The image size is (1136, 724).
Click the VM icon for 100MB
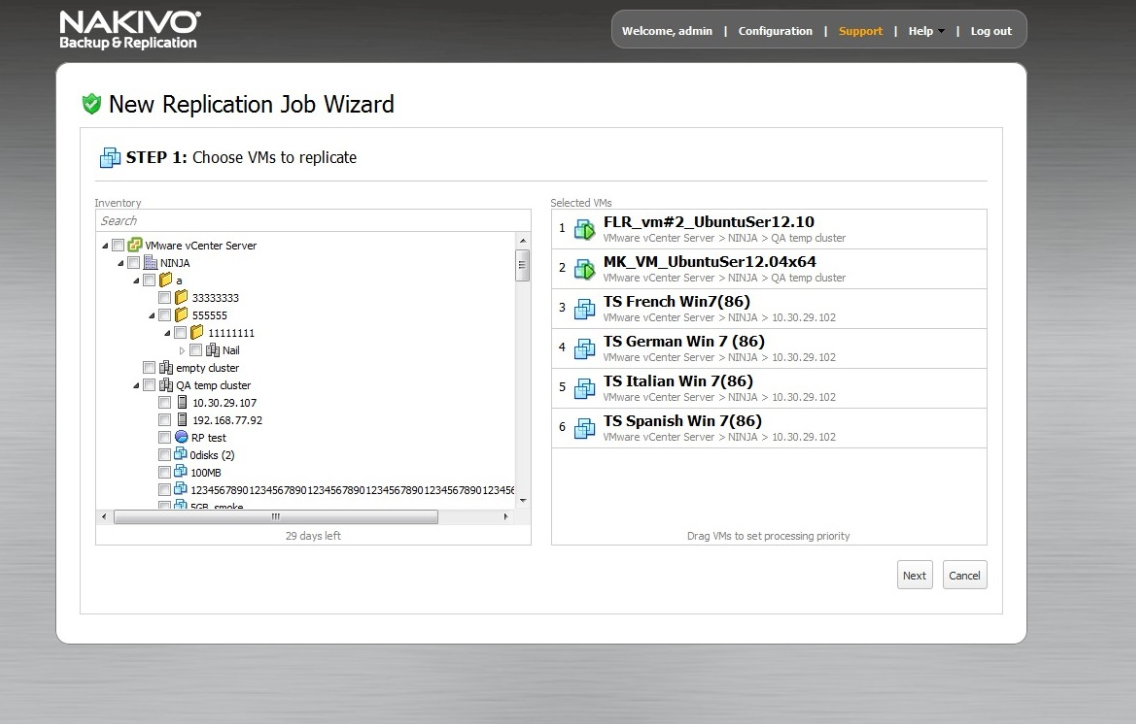(181, 472)
